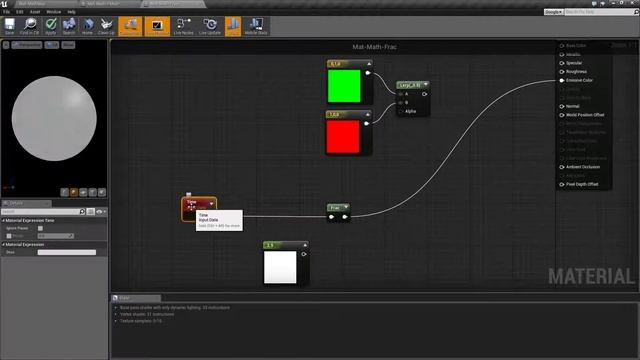Expand the Frac node dropdown arrow

(346, 207)
